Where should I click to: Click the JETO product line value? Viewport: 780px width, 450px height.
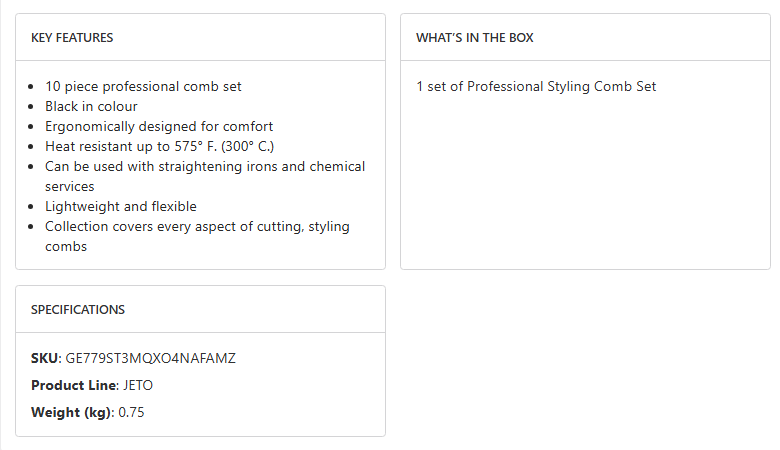coord(139,385)
